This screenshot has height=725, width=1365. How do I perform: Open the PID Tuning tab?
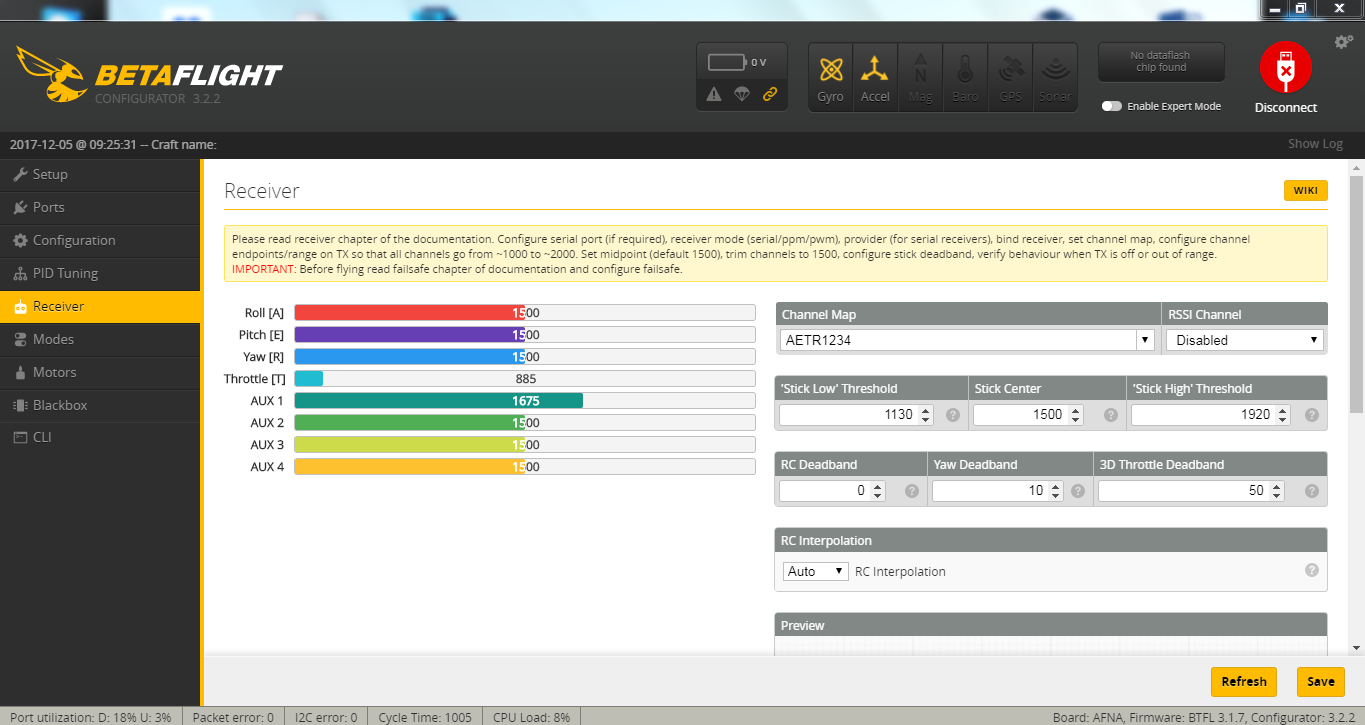65,273
